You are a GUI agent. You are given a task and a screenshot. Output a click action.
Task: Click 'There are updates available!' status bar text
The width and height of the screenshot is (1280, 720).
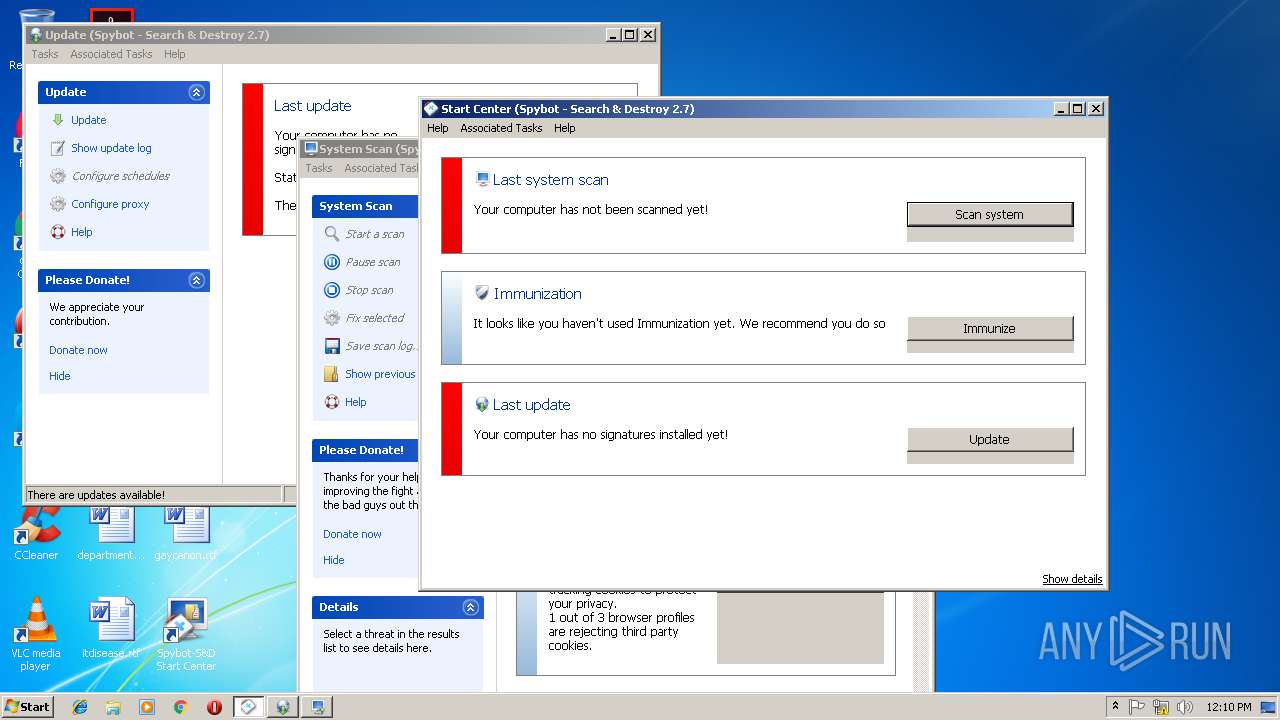click(96, 495)
